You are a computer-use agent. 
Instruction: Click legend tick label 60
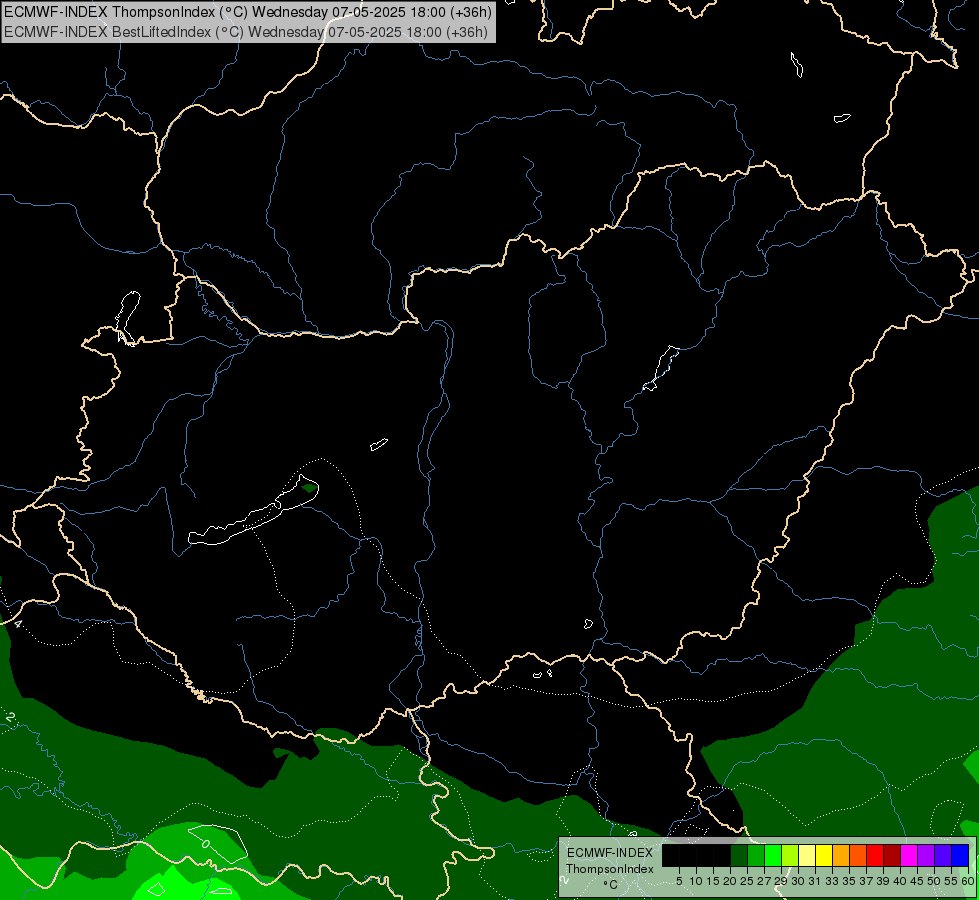pyautogui.click(x=968, y=881)
